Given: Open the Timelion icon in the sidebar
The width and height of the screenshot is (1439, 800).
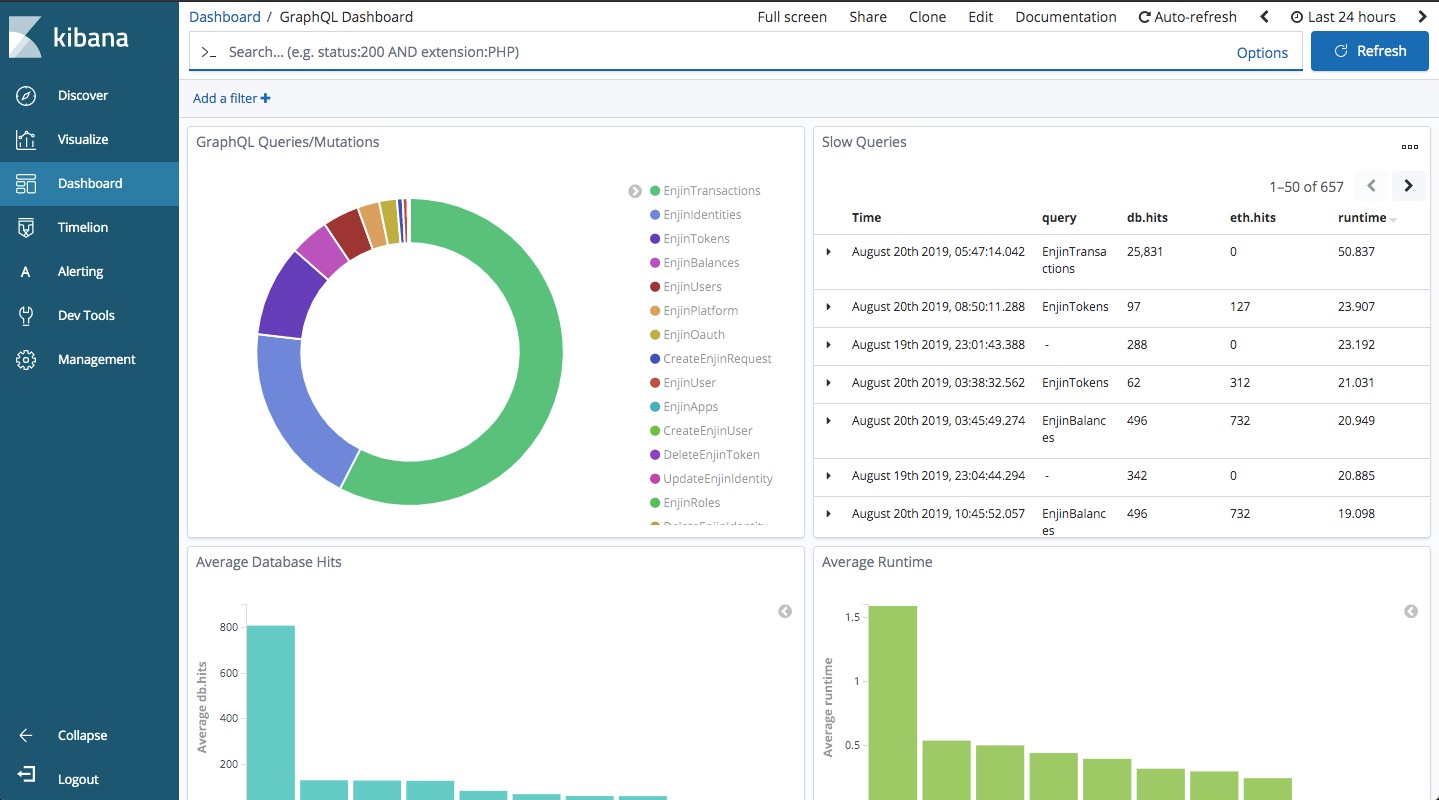Looking at the screenshot, I should coord(27,228).
